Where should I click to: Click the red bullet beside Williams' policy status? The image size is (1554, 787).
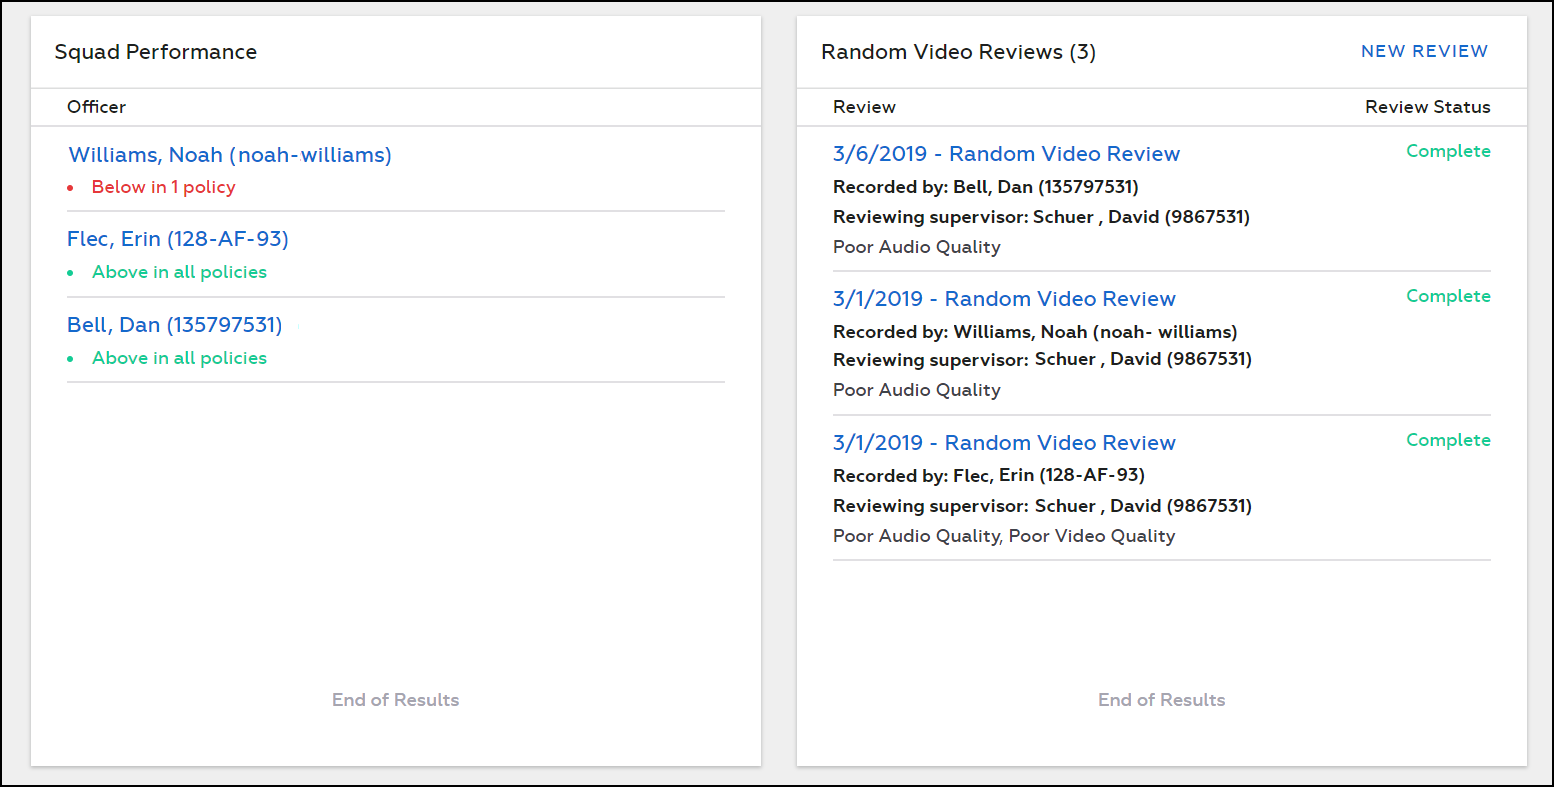coord(70,188)
